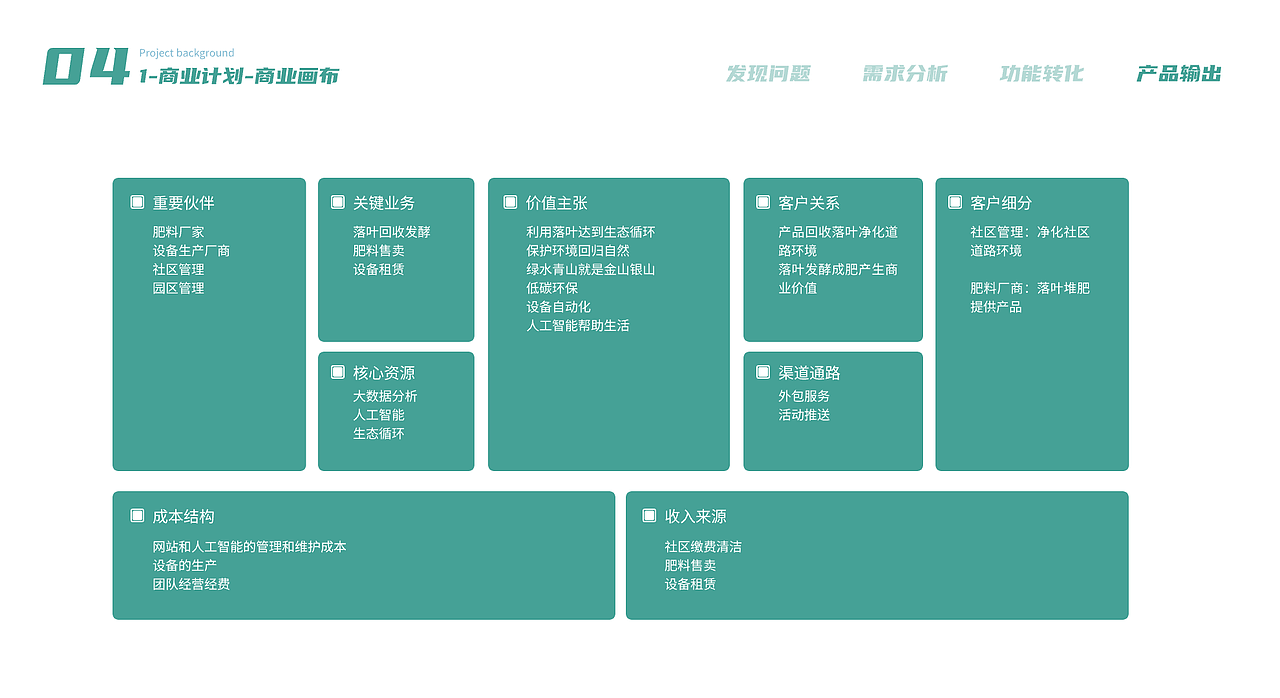Open the 功能转化 section
1280x698 pixels.
pyautogui.click(x=1040, y=72)
